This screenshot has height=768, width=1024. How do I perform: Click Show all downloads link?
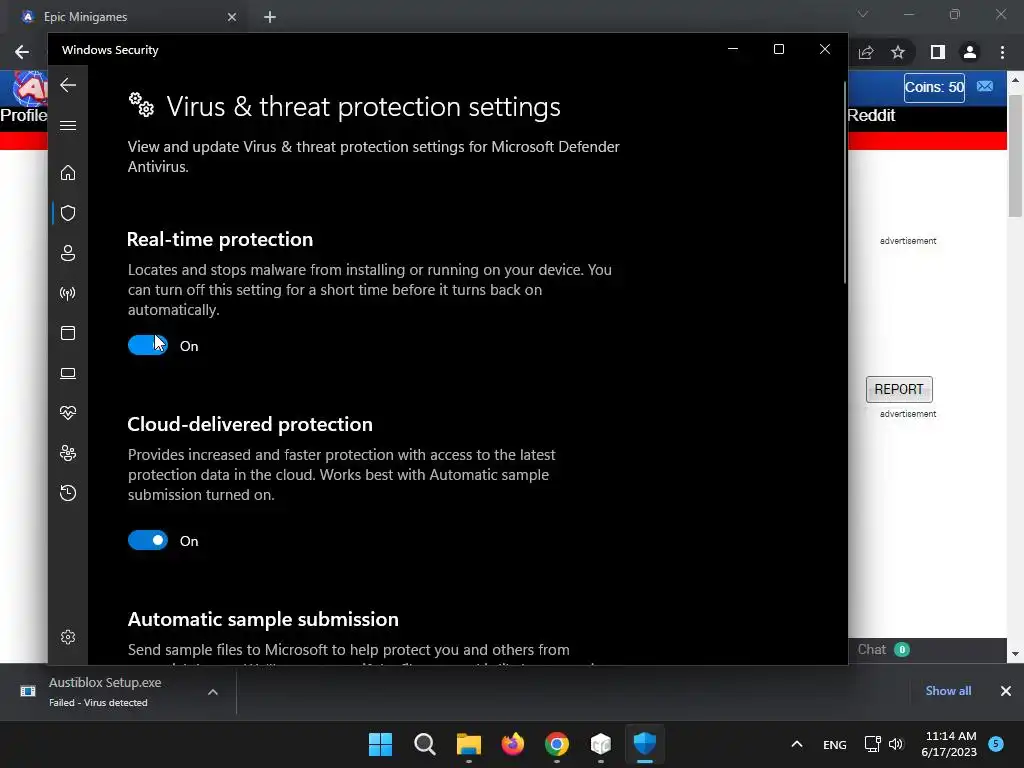click(x=948, y=691)
